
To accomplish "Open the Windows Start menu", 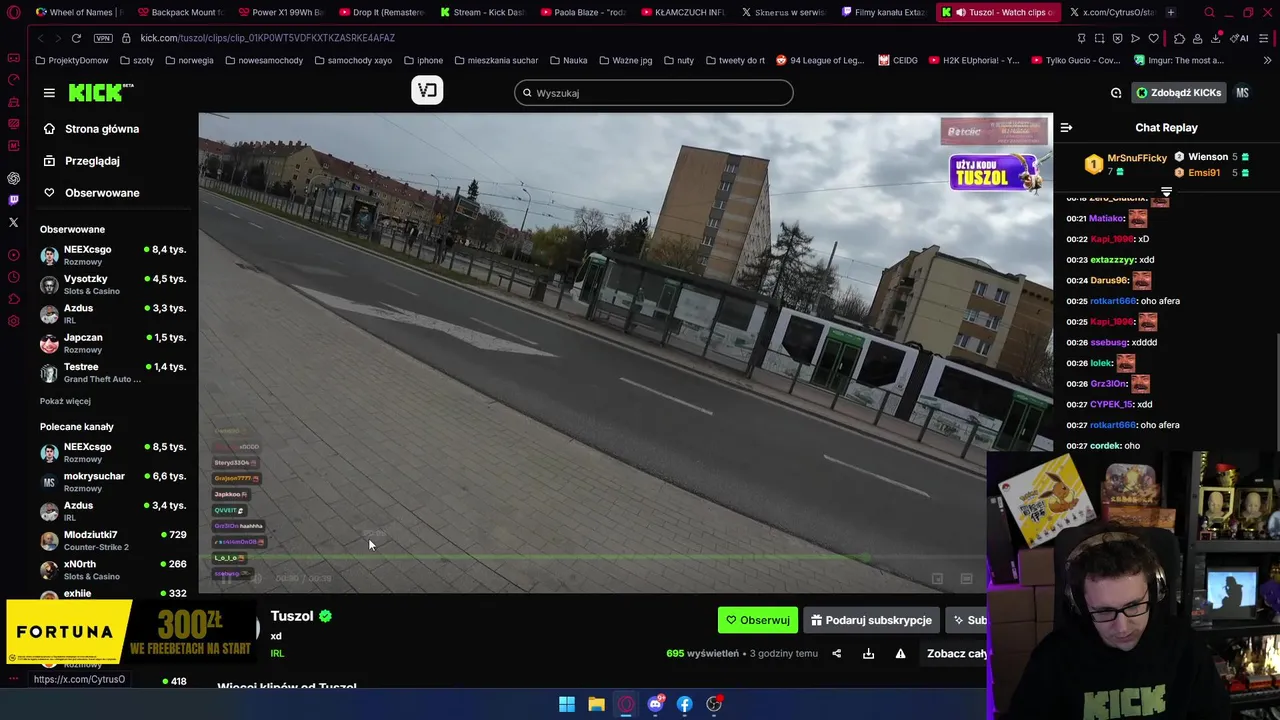I will (567, 704).
